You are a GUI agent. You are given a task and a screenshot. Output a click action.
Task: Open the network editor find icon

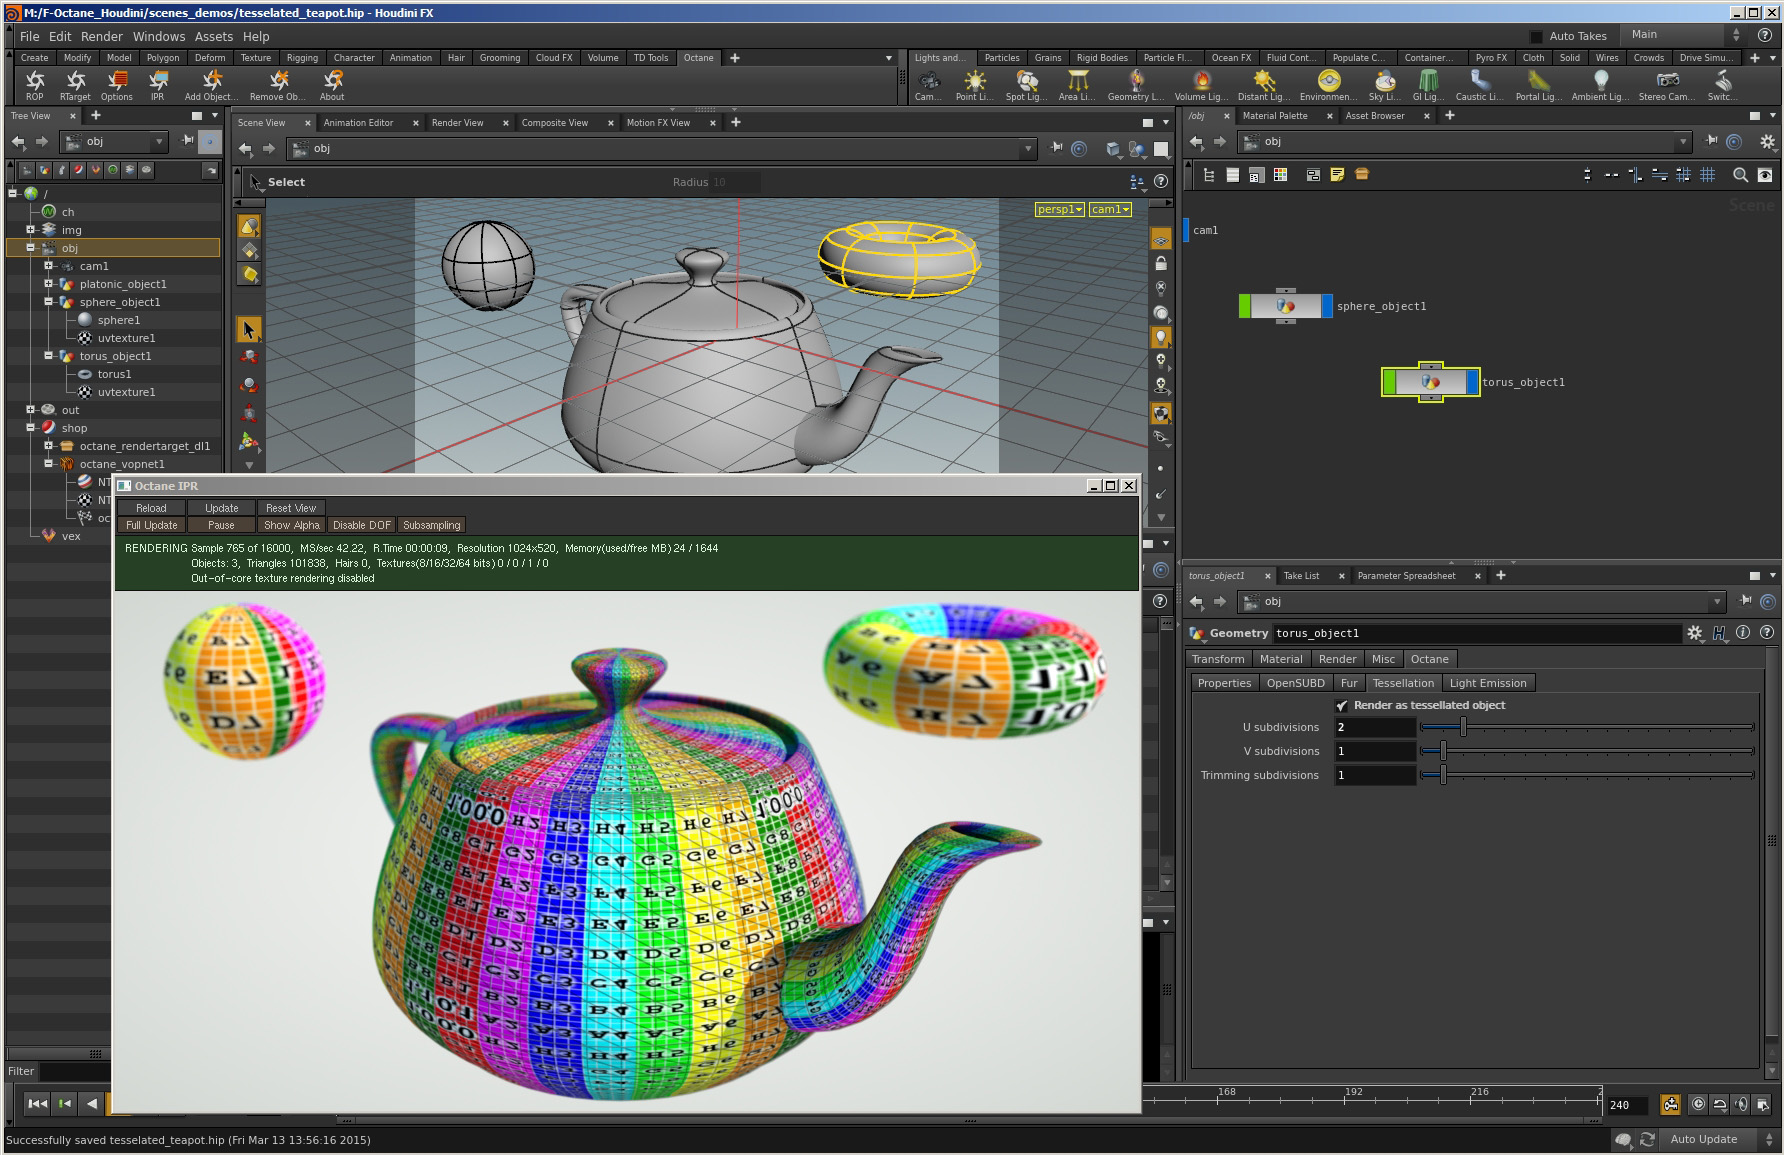tap(1740, 175)
